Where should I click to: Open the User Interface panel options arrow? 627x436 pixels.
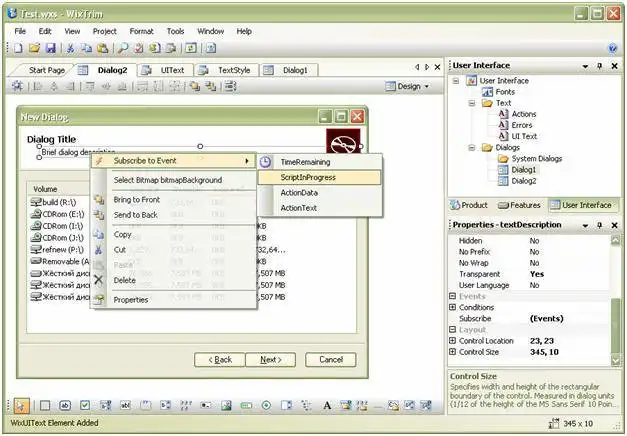pyautogui.click(x=585, y=66)
